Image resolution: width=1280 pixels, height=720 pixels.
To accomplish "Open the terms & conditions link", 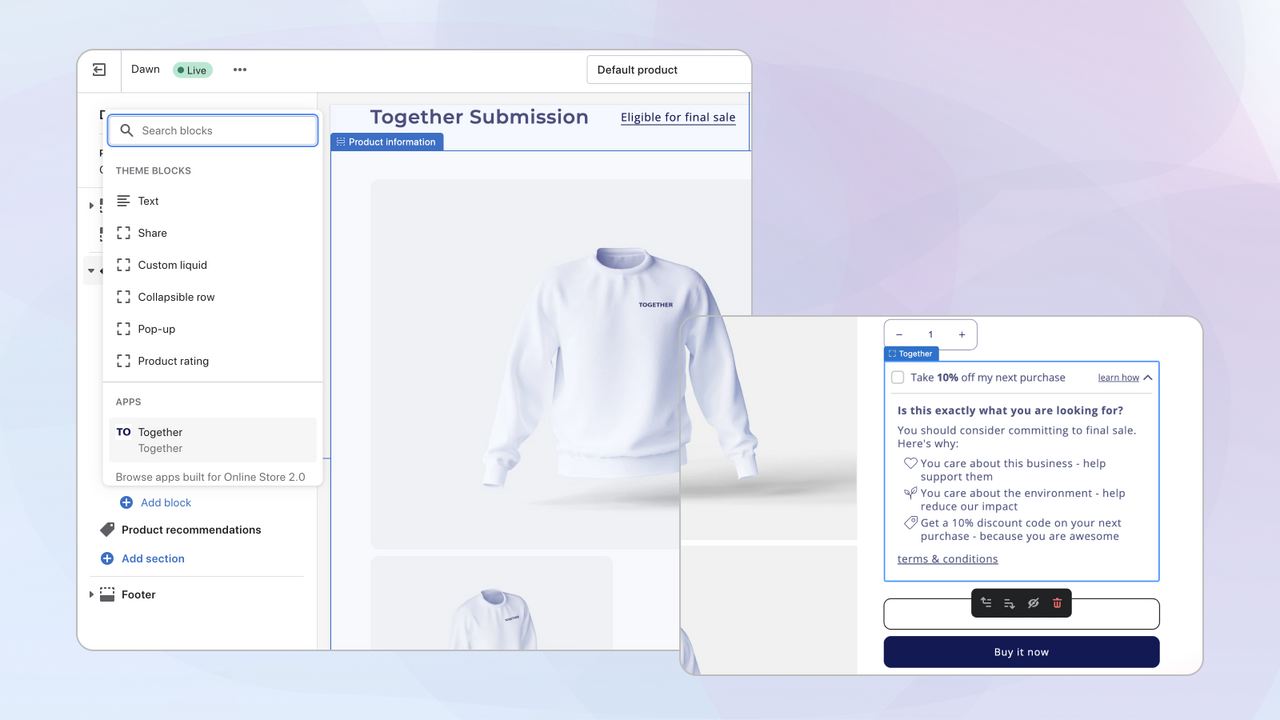I will 947,558.
